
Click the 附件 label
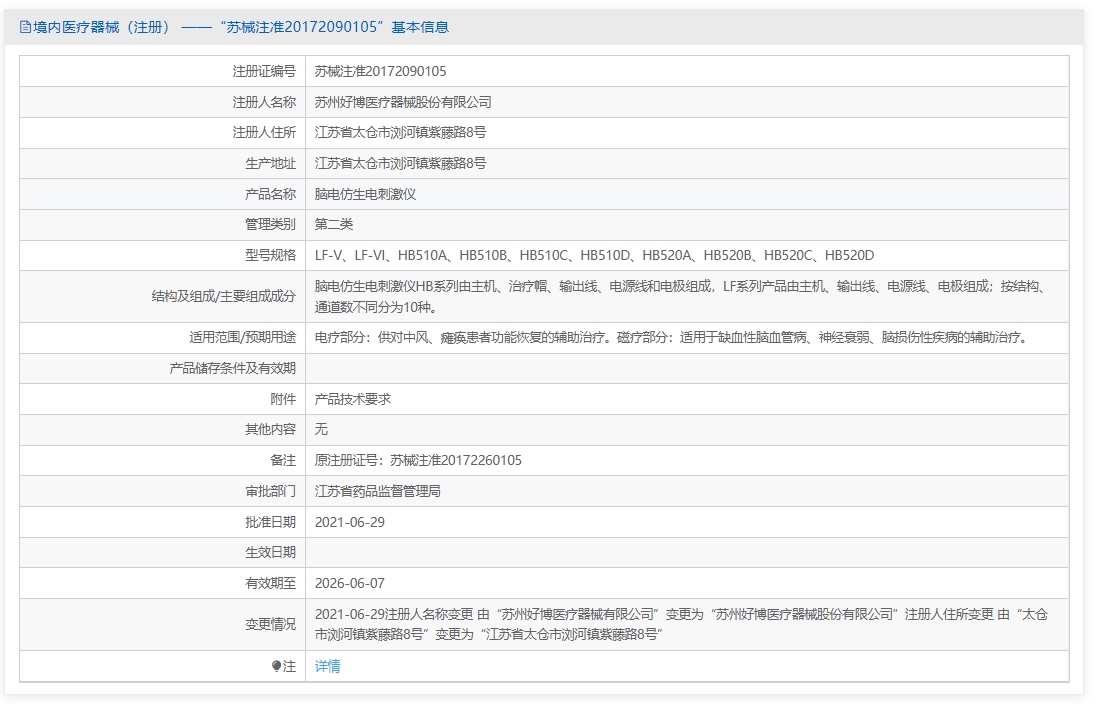(x=283, y=399)
